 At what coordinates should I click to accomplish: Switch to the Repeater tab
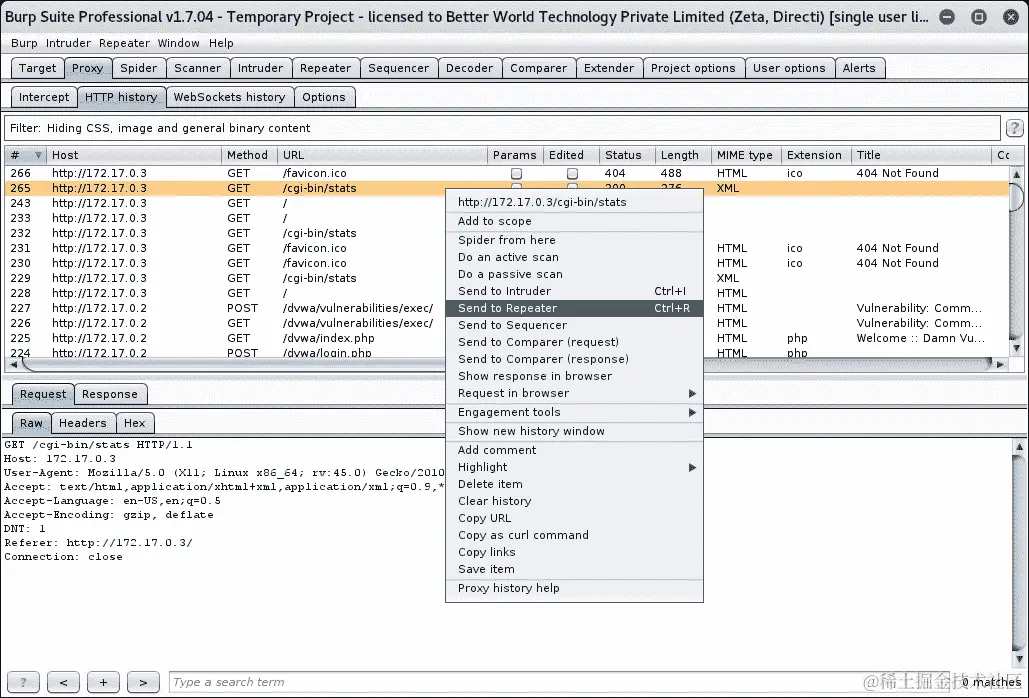[326, 68]
